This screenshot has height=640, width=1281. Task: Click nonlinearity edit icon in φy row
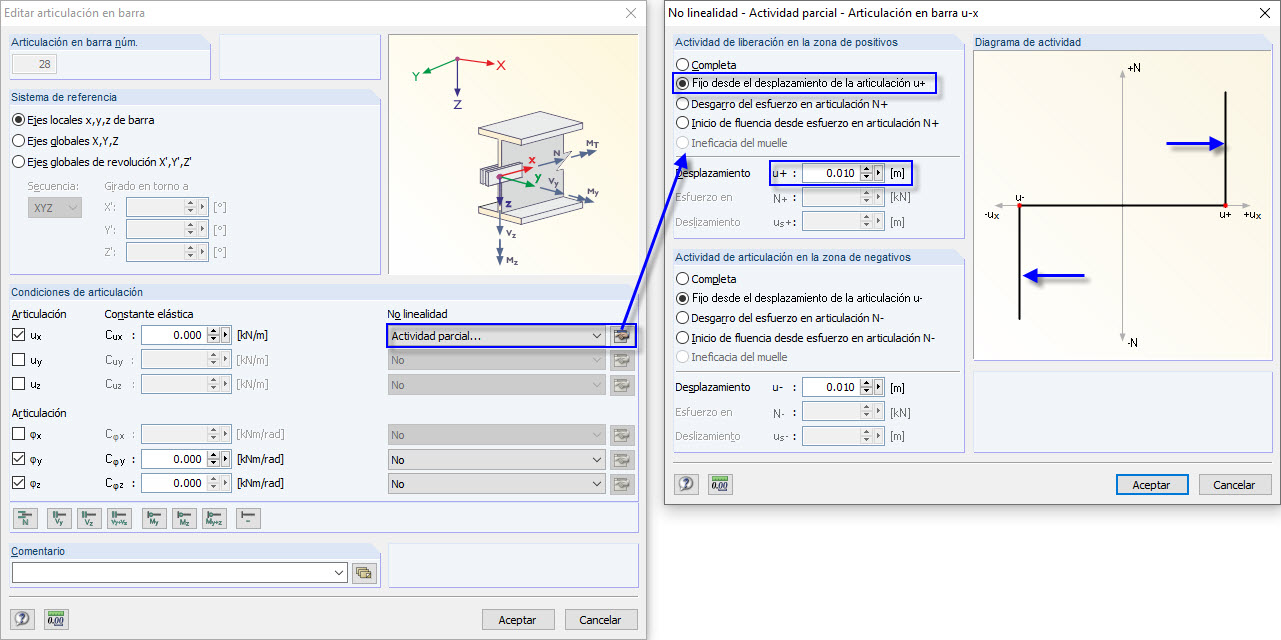click(623, 460)
